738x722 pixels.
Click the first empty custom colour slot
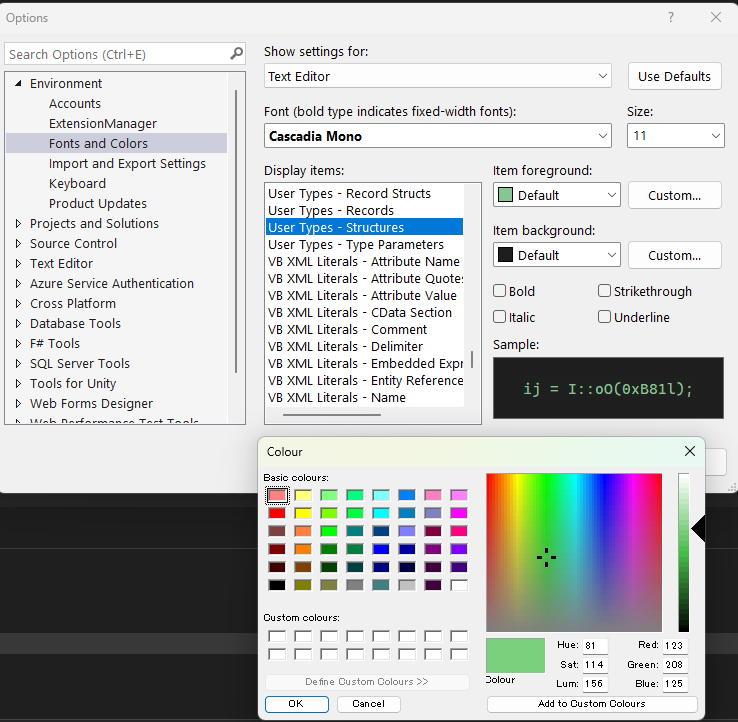[277, 636]
